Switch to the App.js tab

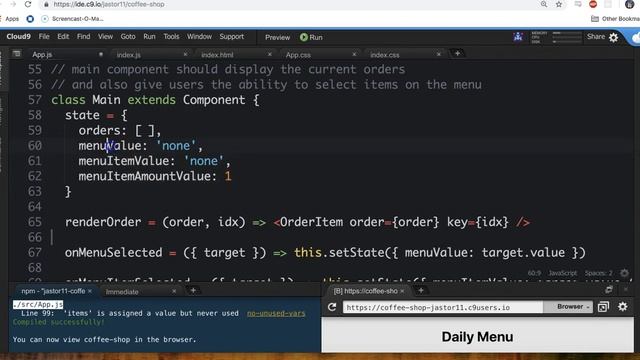(x=42, y=54)
